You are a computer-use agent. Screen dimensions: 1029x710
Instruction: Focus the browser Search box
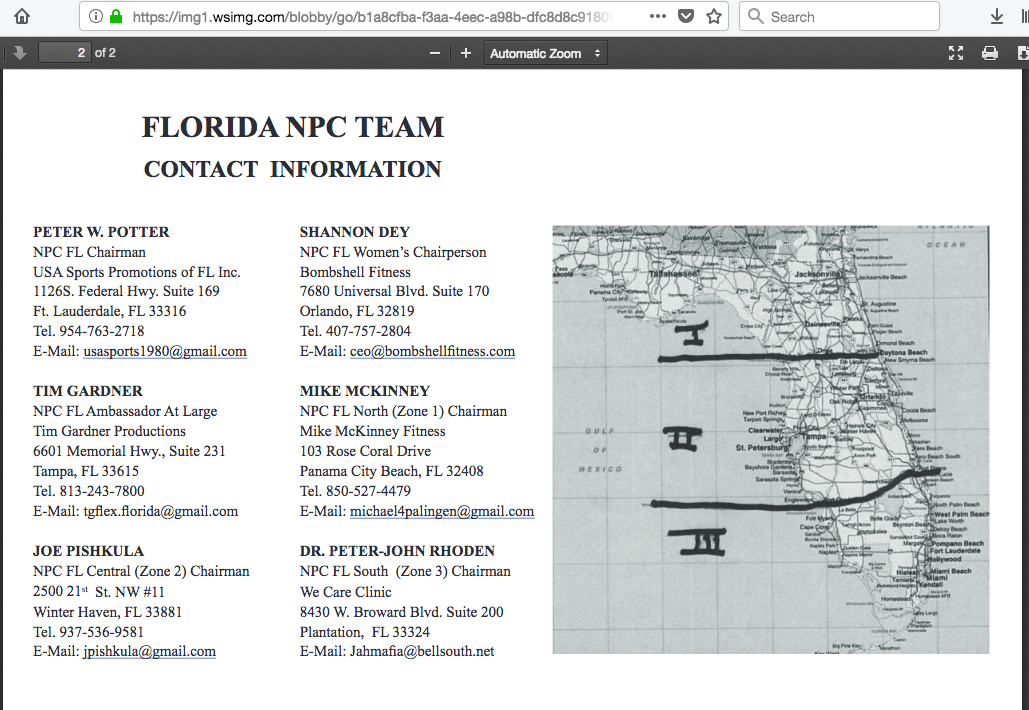click(x=839, y=16)
